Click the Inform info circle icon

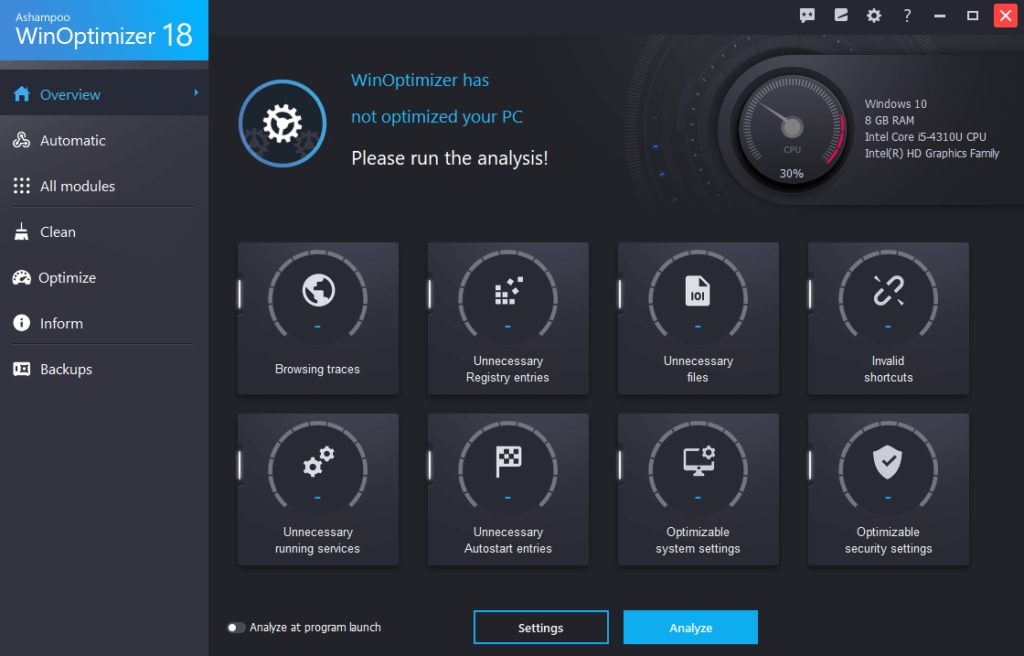[22, 323]
